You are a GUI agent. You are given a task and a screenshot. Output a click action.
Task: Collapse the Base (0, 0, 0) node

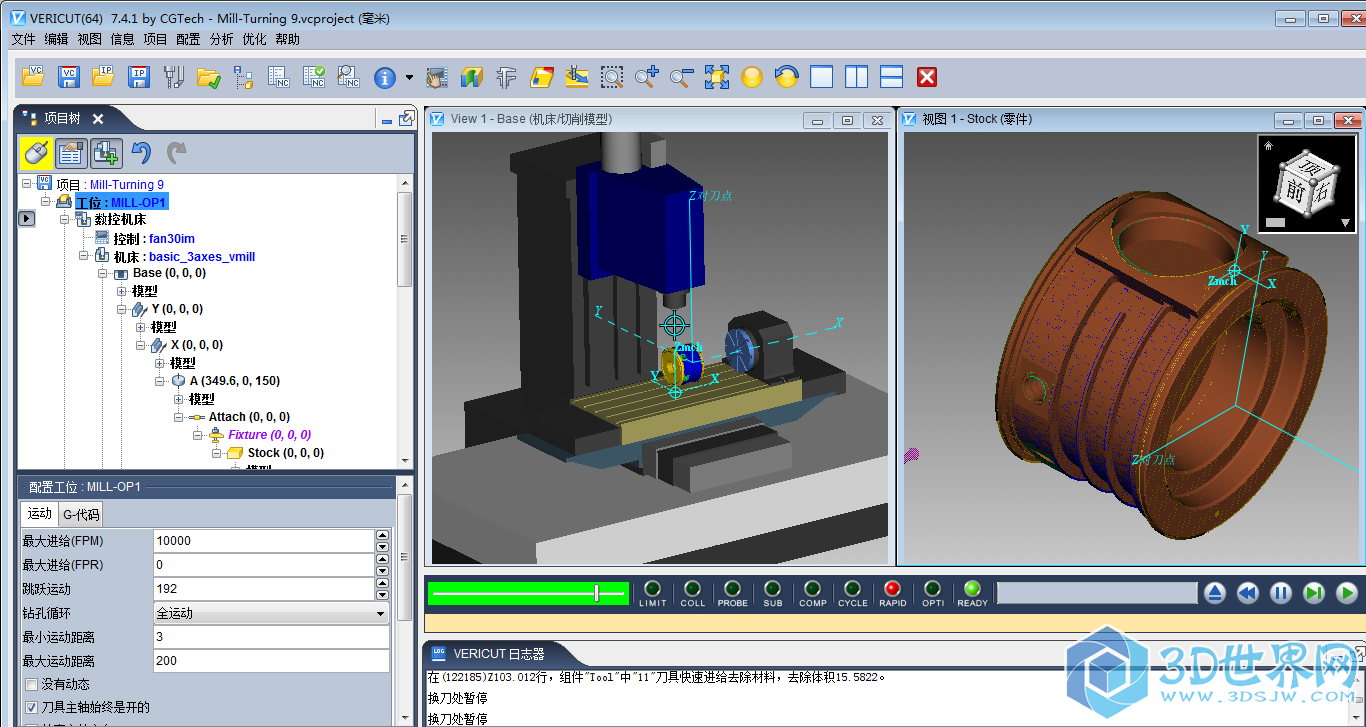coord(103,273)
